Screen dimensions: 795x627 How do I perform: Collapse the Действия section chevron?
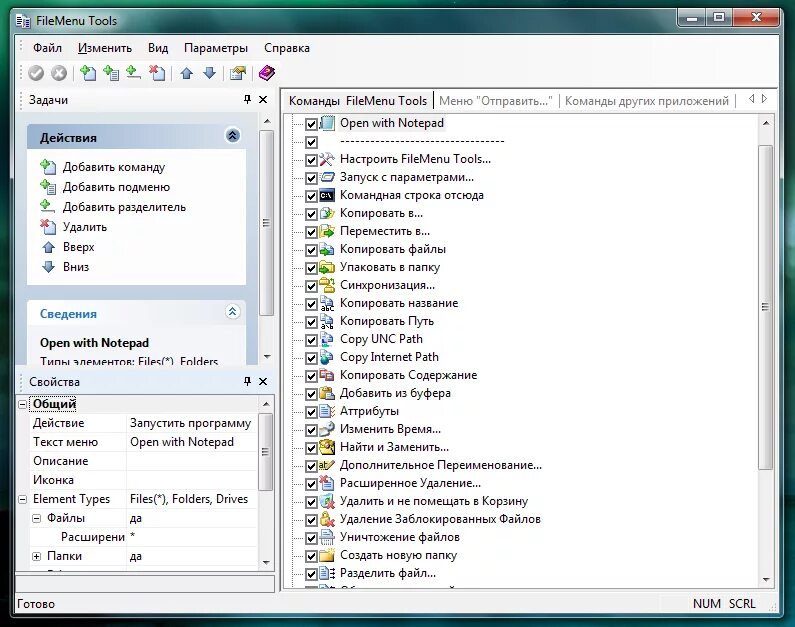click(232, 136)
